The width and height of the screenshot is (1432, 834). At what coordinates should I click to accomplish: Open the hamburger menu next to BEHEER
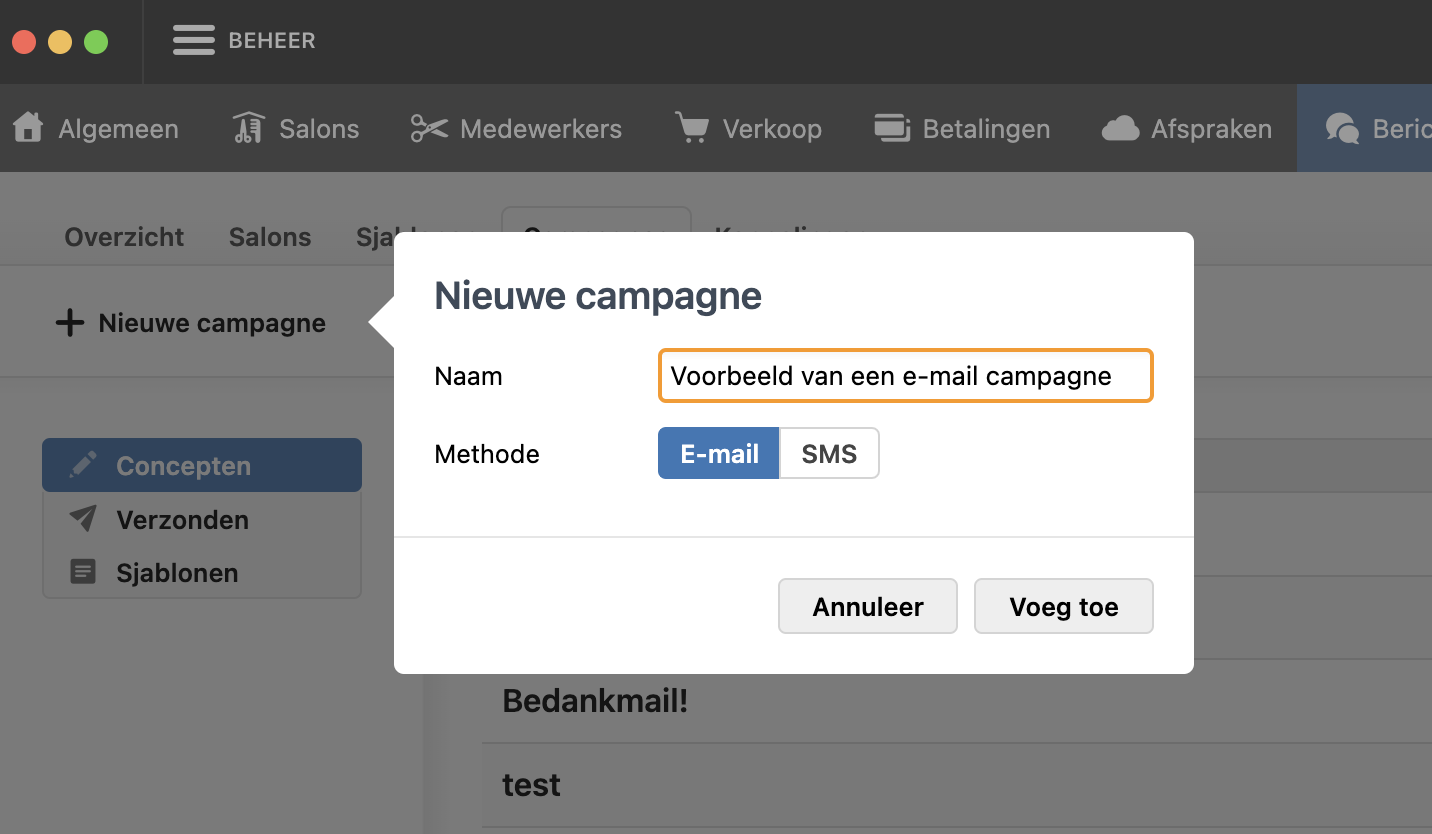point(193,40)
